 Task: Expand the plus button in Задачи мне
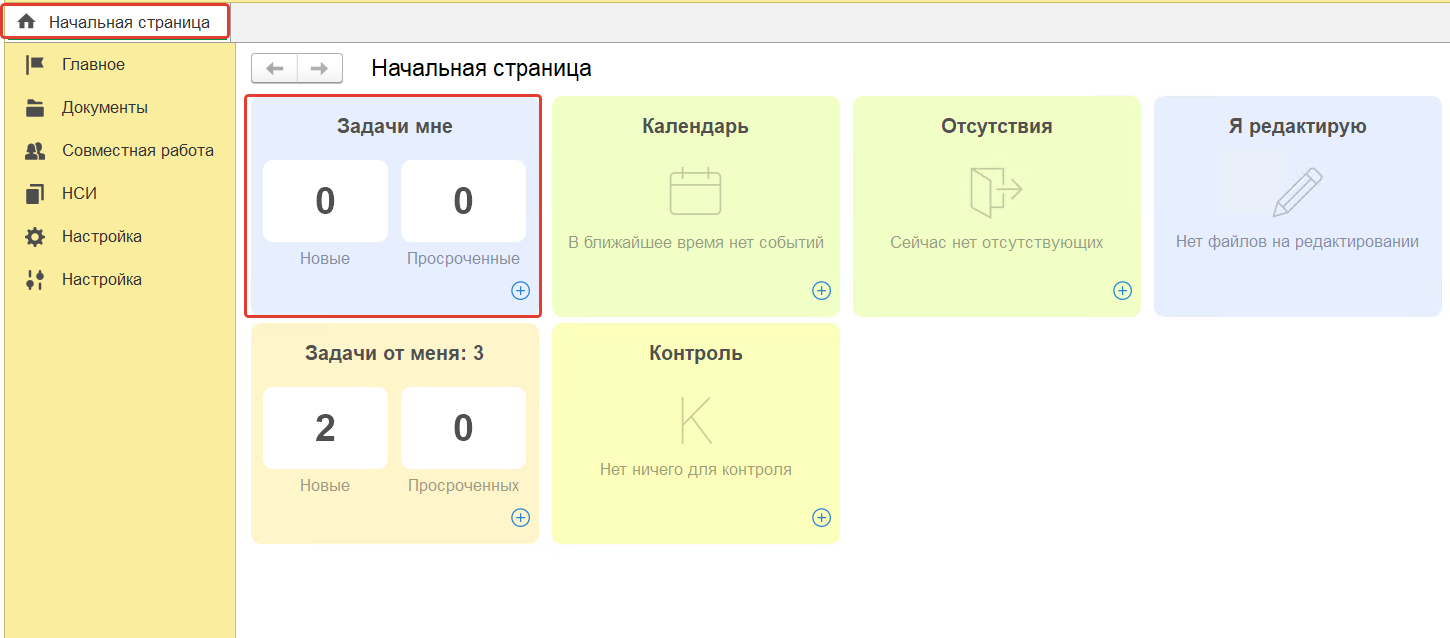[520, 291]
